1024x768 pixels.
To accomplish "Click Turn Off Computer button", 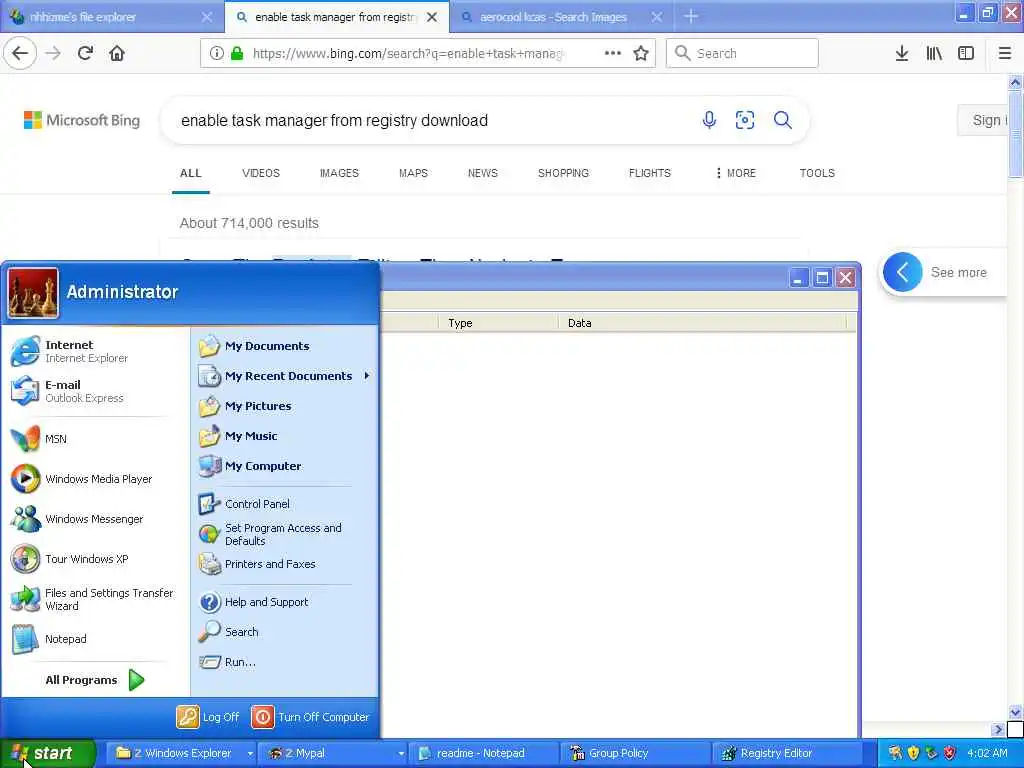I will [311, 717].
